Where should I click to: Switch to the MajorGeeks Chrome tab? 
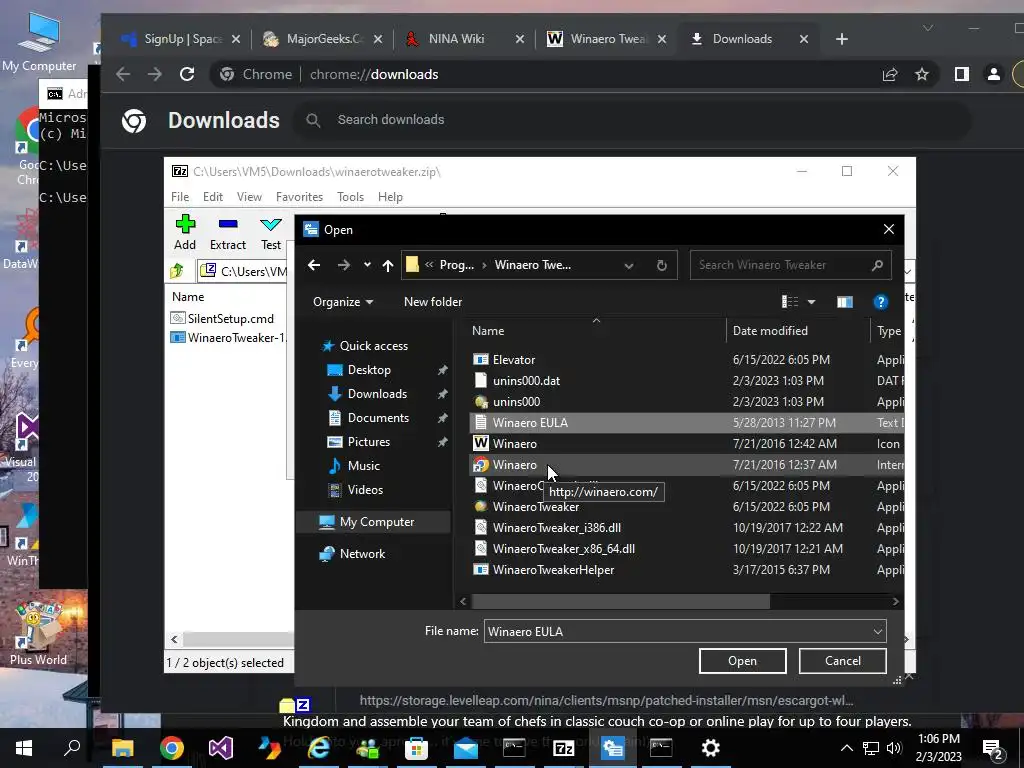coord(323,39)
